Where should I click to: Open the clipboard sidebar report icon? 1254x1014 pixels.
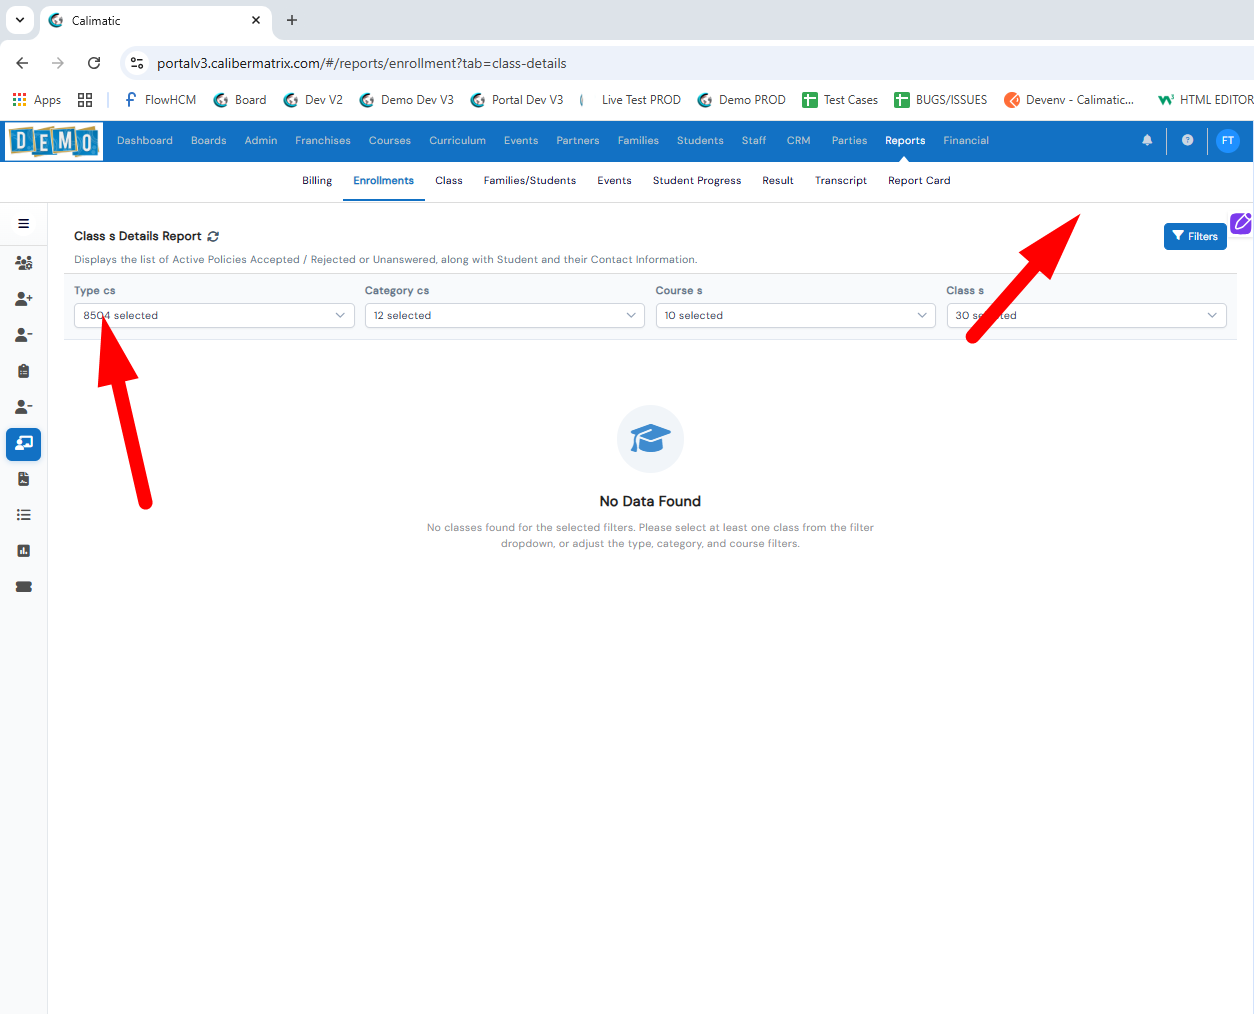(23, 371)
